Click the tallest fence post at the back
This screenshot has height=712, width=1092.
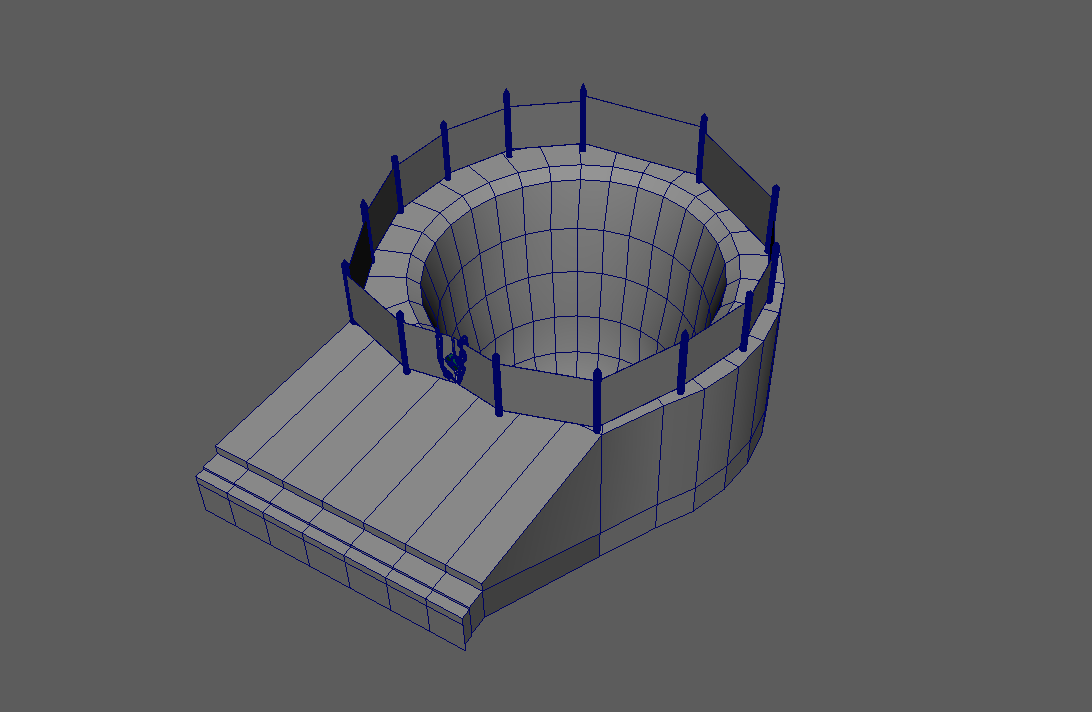[583, 118]
